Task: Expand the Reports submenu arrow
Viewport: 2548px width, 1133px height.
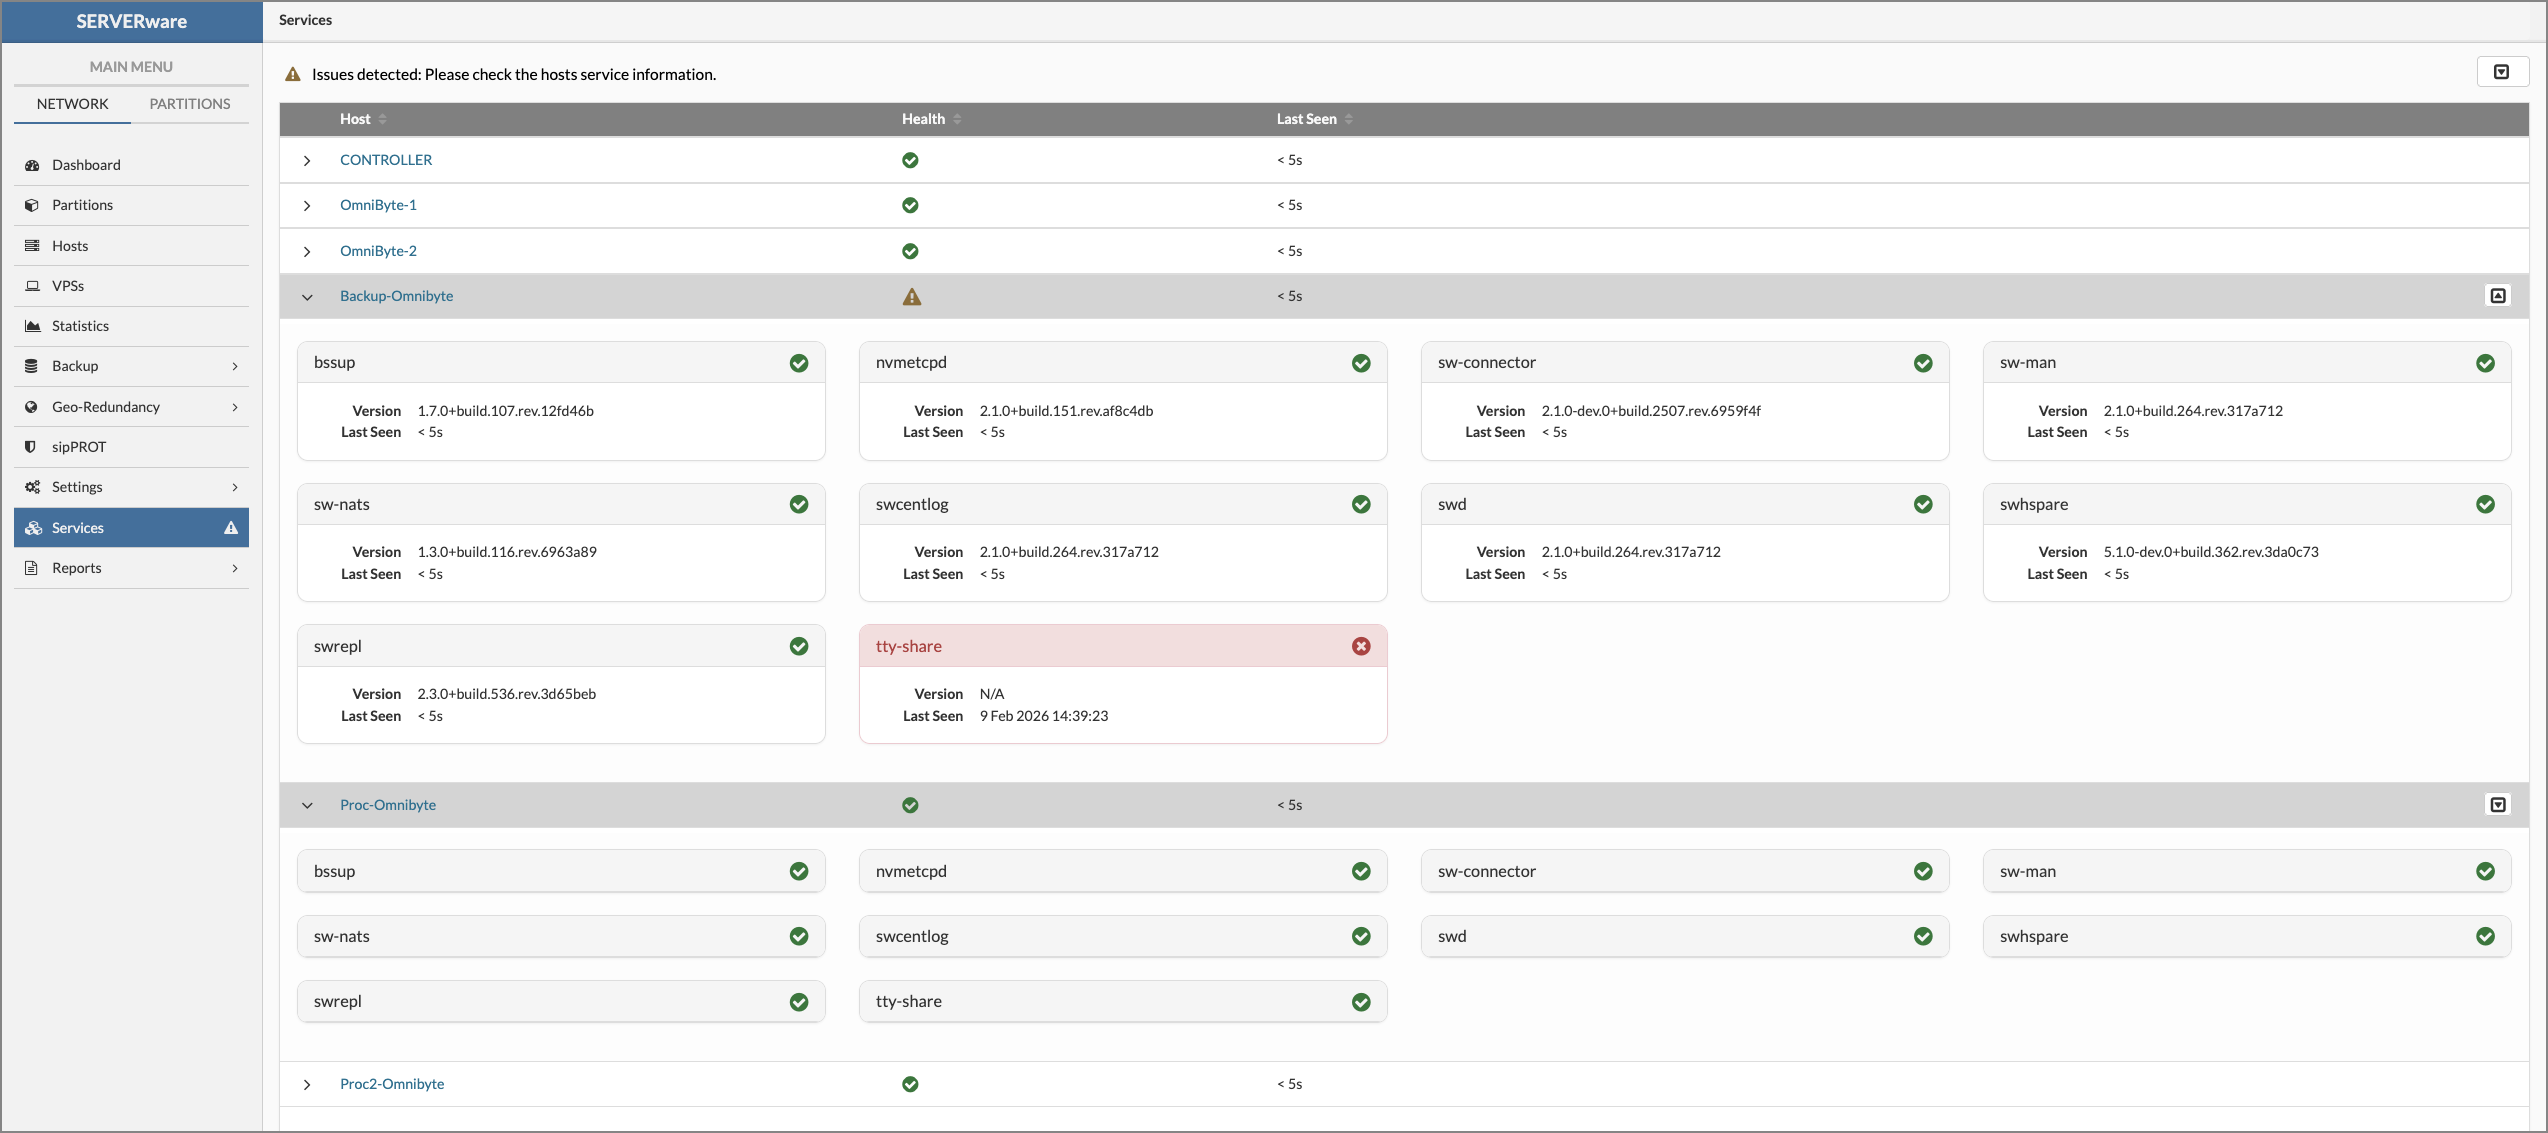Action: (x=235, y=568)
